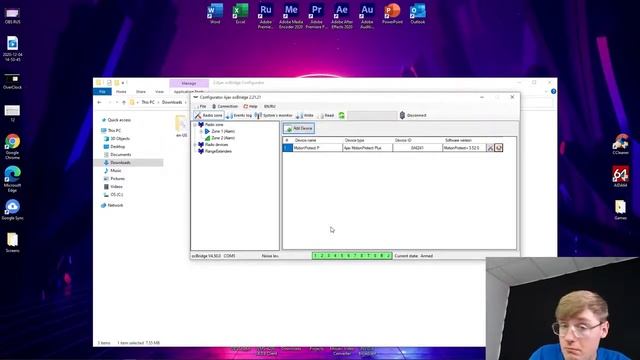Image resolution: width=640 pixels, height=360 pixels.
Task: Click the Add Device button
Action: tap(299, 129)
